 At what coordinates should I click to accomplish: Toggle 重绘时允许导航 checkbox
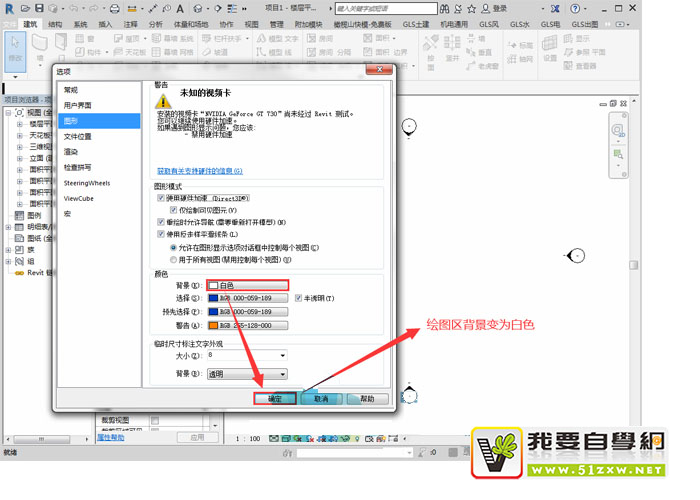[161, 222]
